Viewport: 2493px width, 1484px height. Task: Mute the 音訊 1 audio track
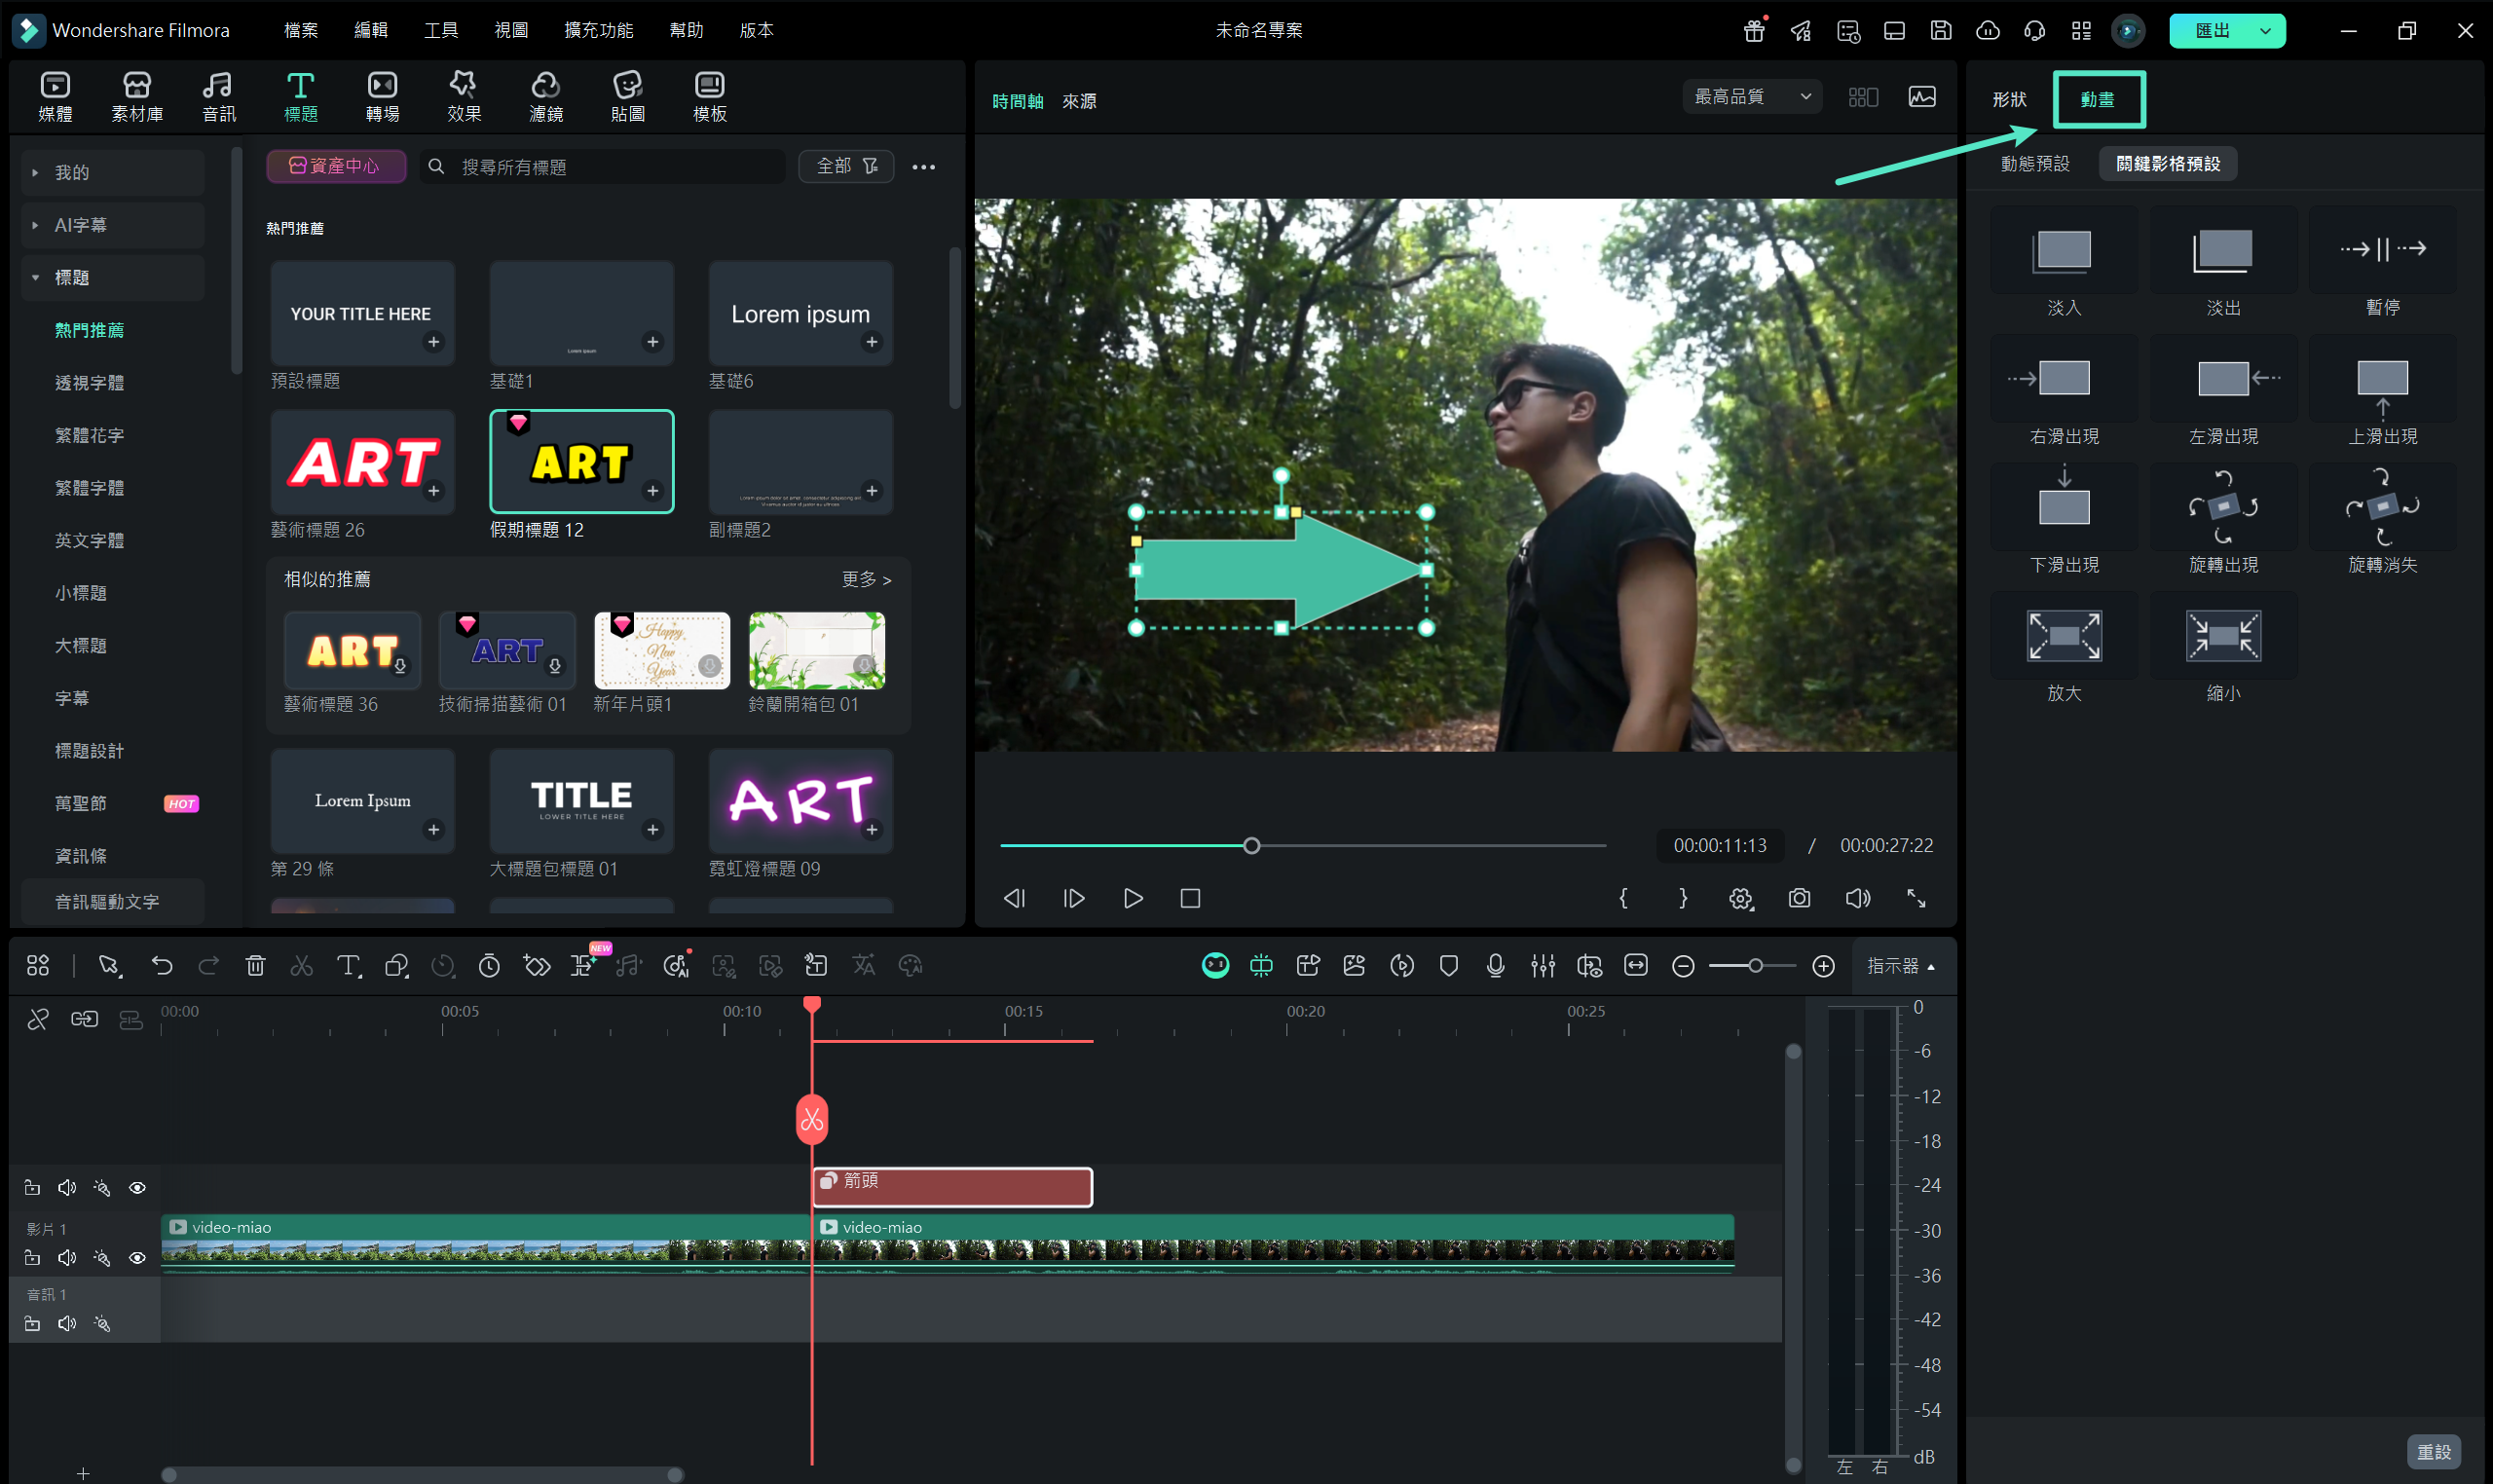point(67,1323)
